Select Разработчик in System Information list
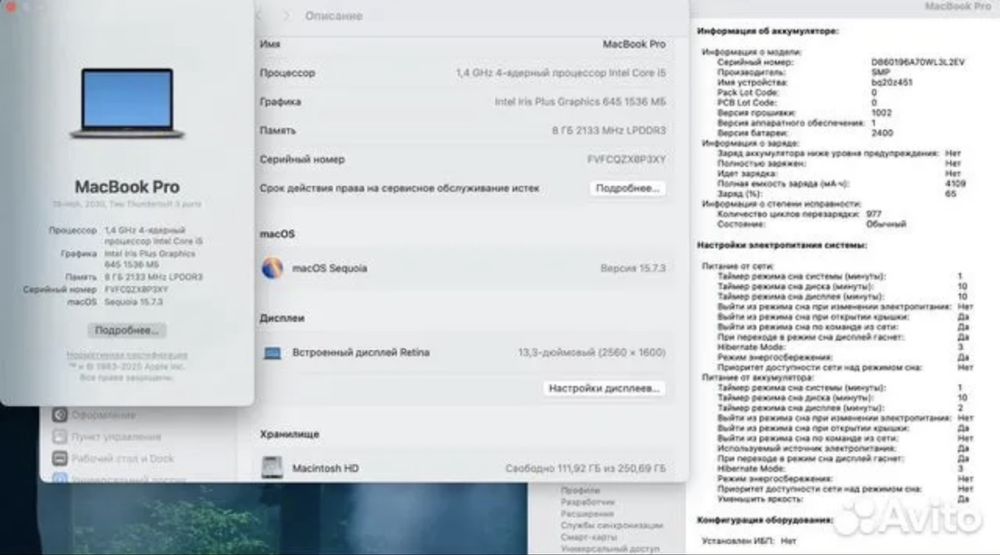The height and width of the screenshot is (555, 1000). point(587,502)
